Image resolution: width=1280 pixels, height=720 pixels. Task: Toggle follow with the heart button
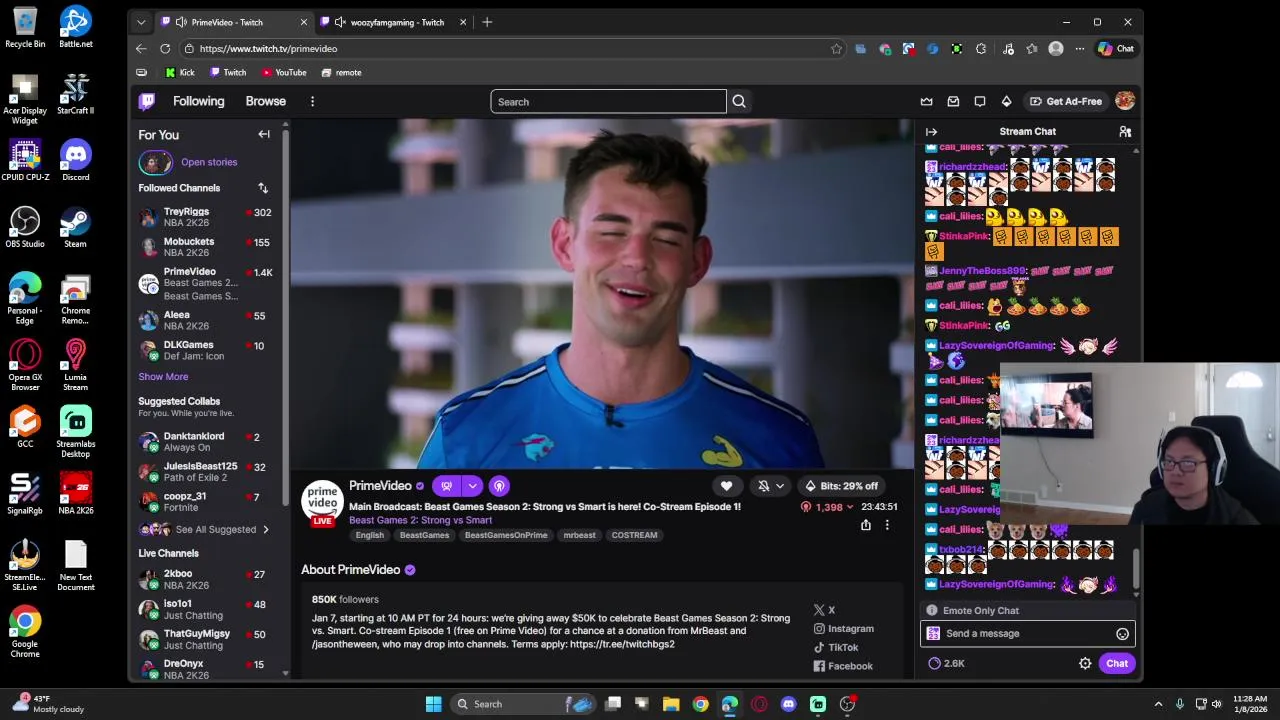[x=726, y=486]
